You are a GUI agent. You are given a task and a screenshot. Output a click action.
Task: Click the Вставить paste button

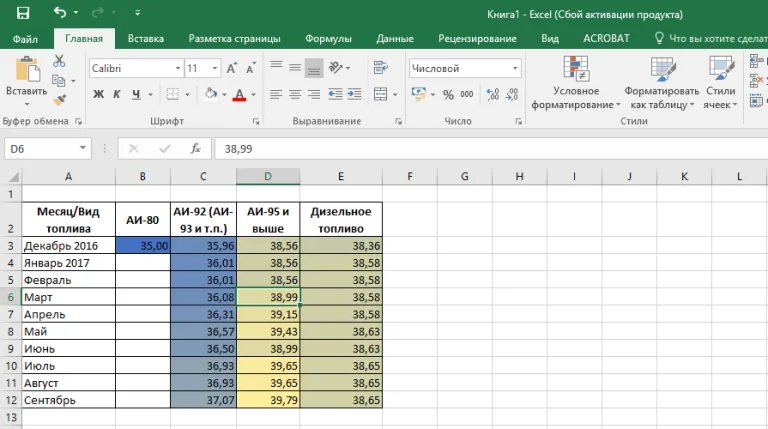click(x=26, y=81)
